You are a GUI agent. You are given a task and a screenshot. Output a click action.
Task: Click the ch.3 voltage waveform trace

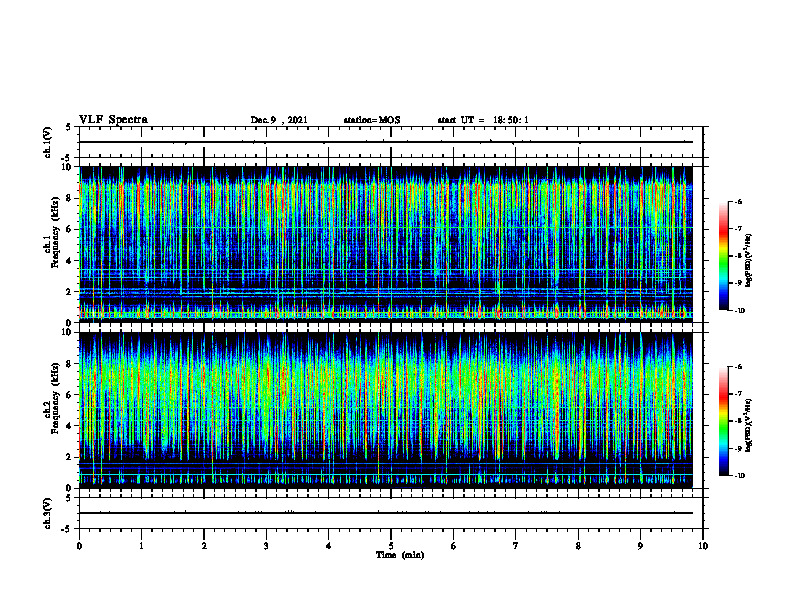(386, 513)
